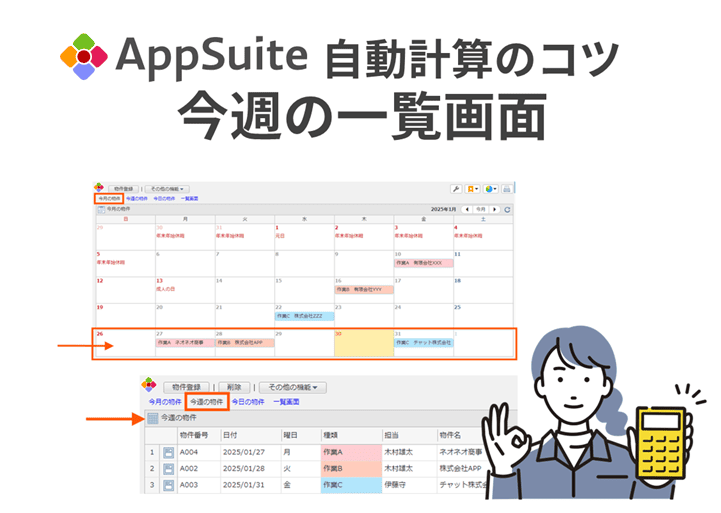Click the 2025年1月 label in calendar header
This screenshot has width=721, height=513.
click(443, 210)
